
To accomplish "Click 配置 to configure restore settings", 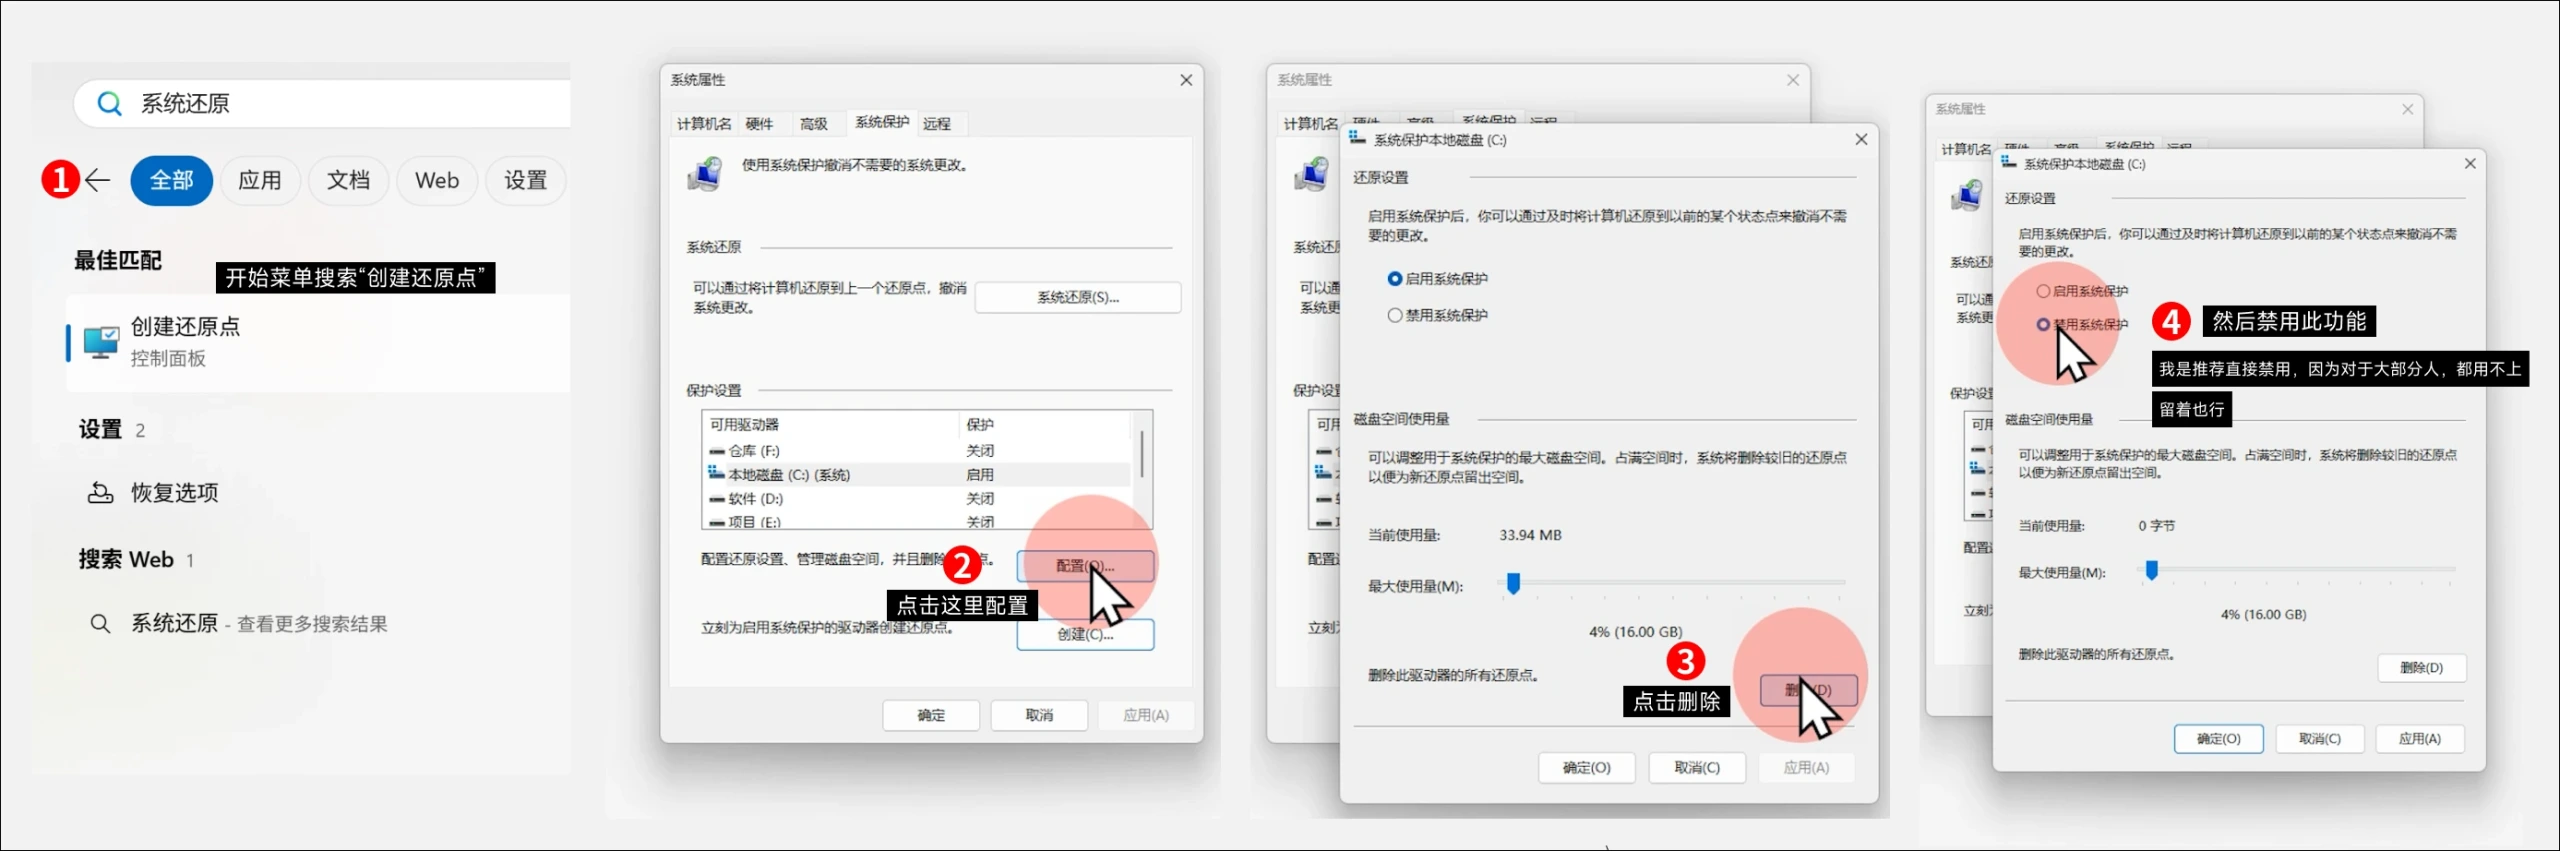I will pos(1085,566).
